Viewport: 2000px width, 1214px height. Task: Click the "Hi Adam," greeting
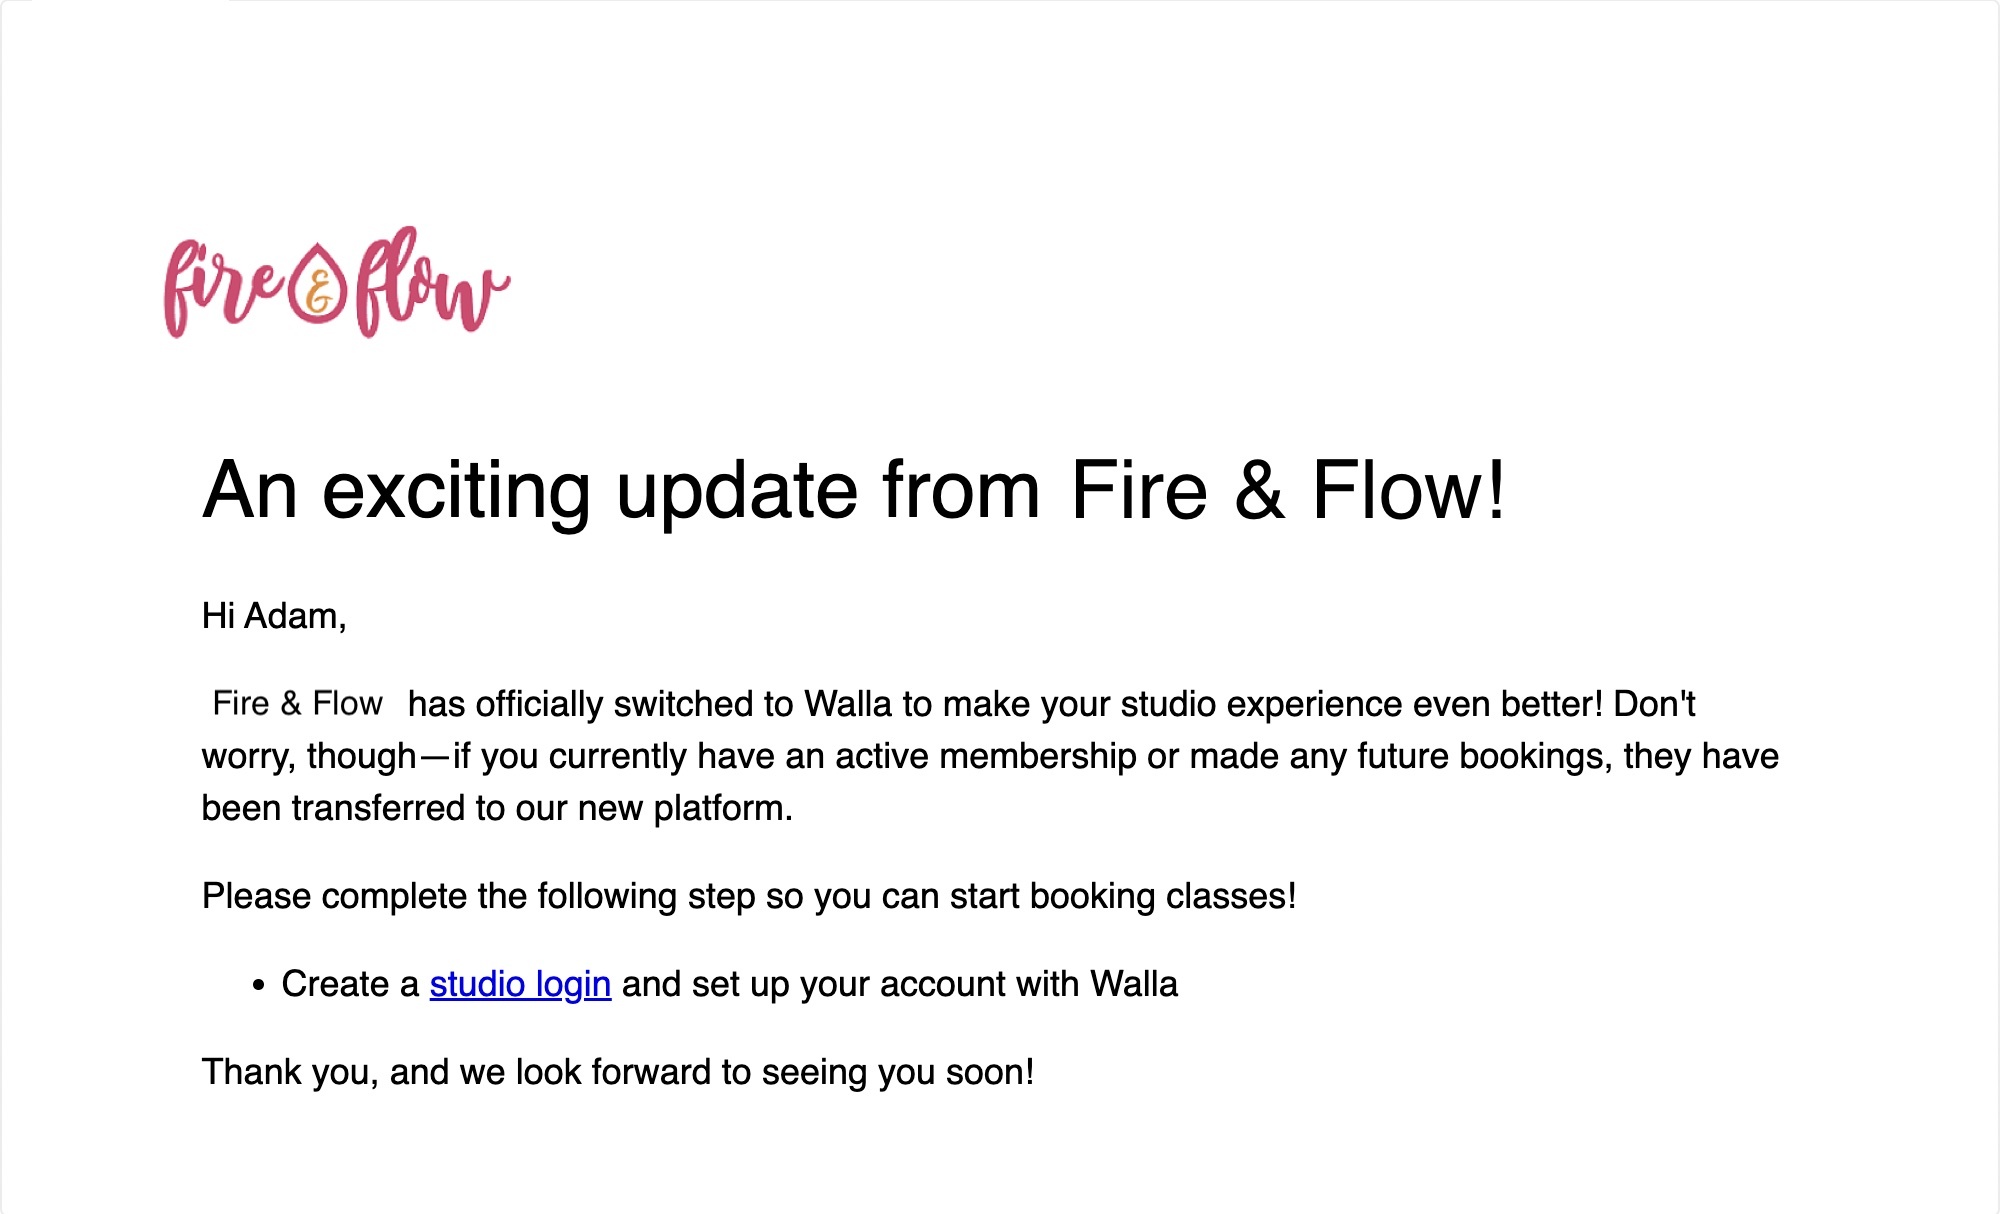(x=274, y=616)
